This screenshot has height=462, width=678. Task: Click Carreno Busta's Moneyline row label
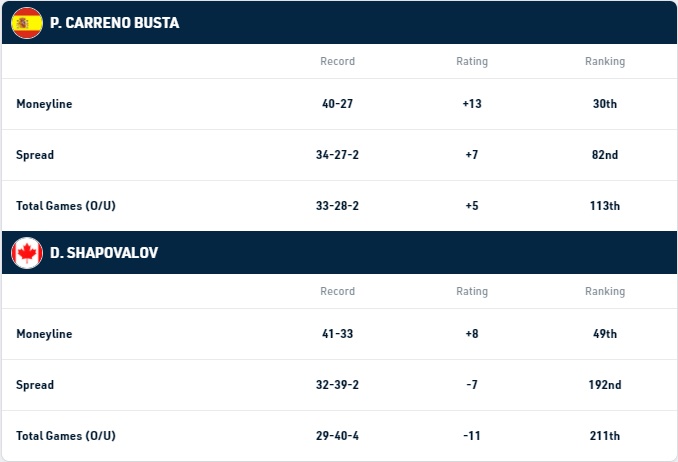[44, 104]
